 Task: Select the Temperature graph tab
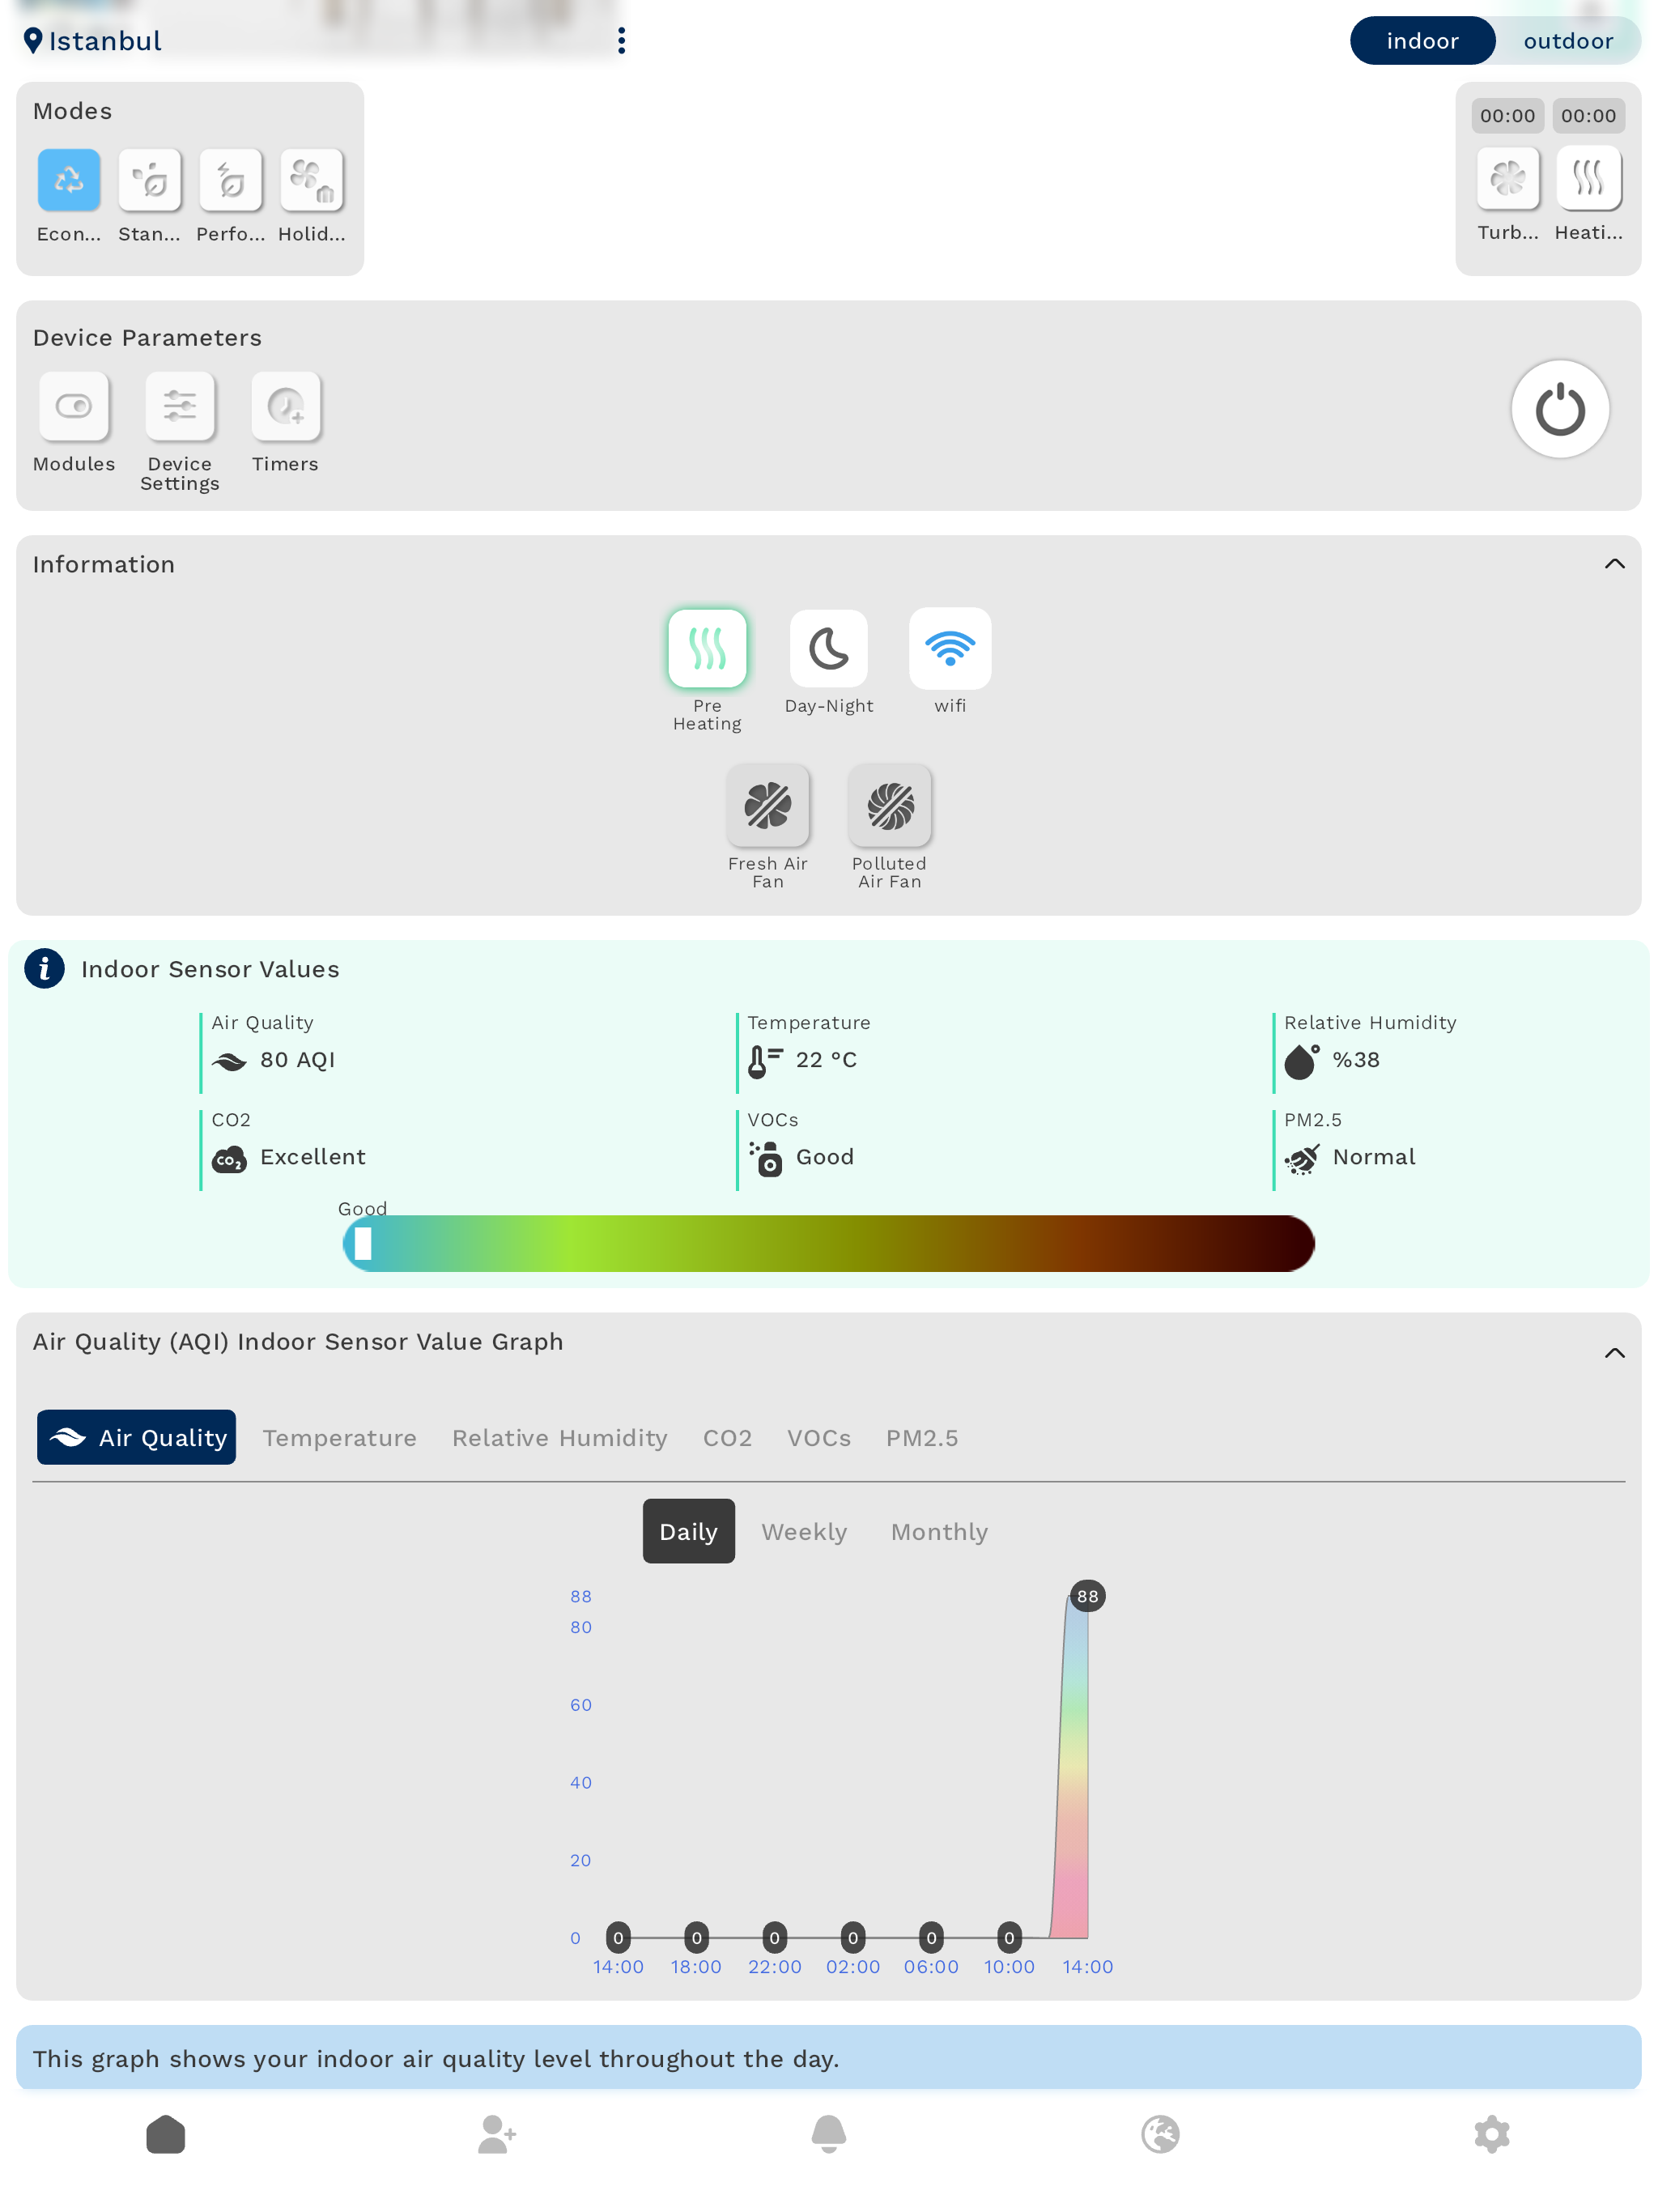point(340,1437)
